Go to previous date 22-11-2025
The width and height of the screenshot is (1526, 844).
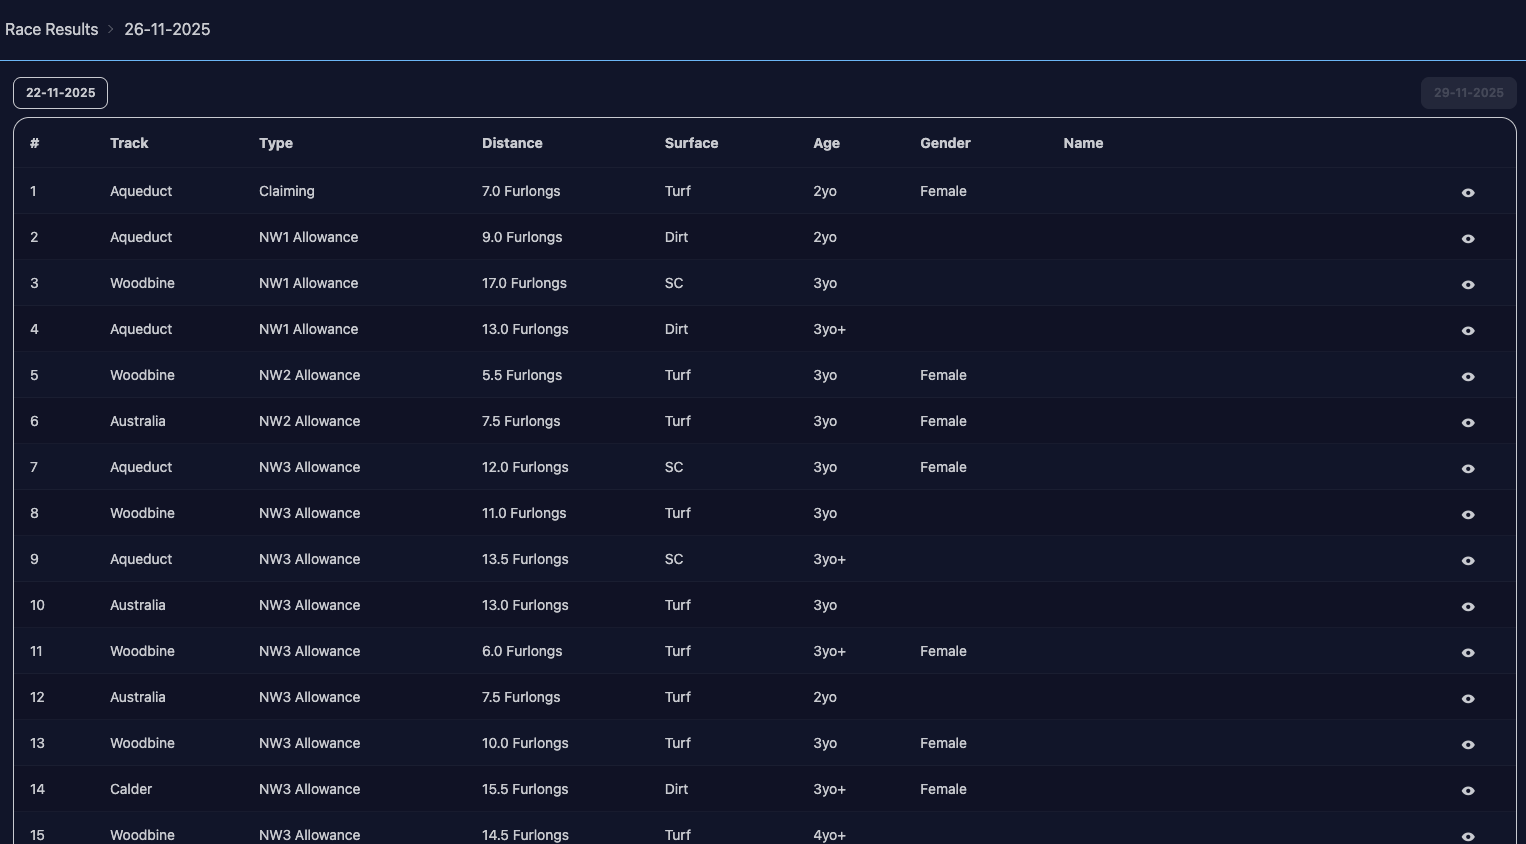pyautogui.click(x=60, y=93)
